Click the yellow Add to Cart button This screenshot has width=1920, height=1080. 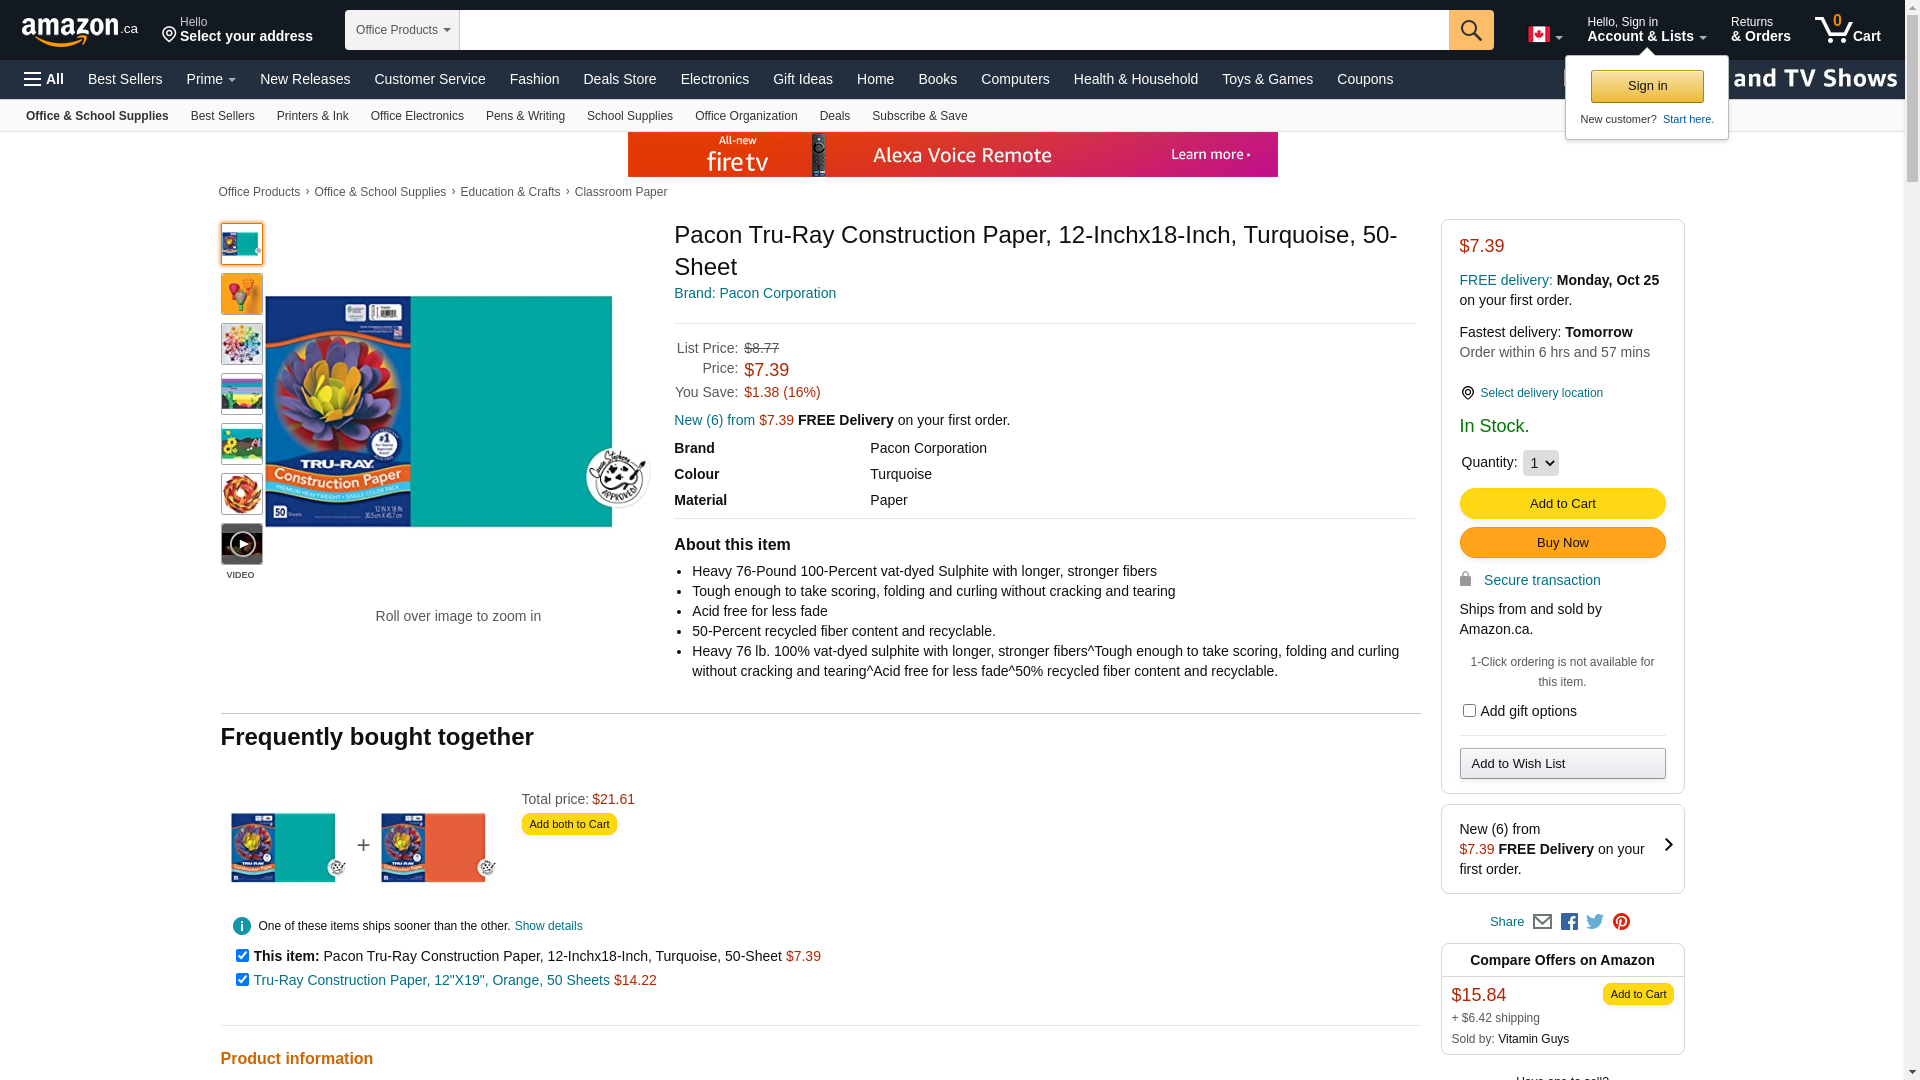1562,504
